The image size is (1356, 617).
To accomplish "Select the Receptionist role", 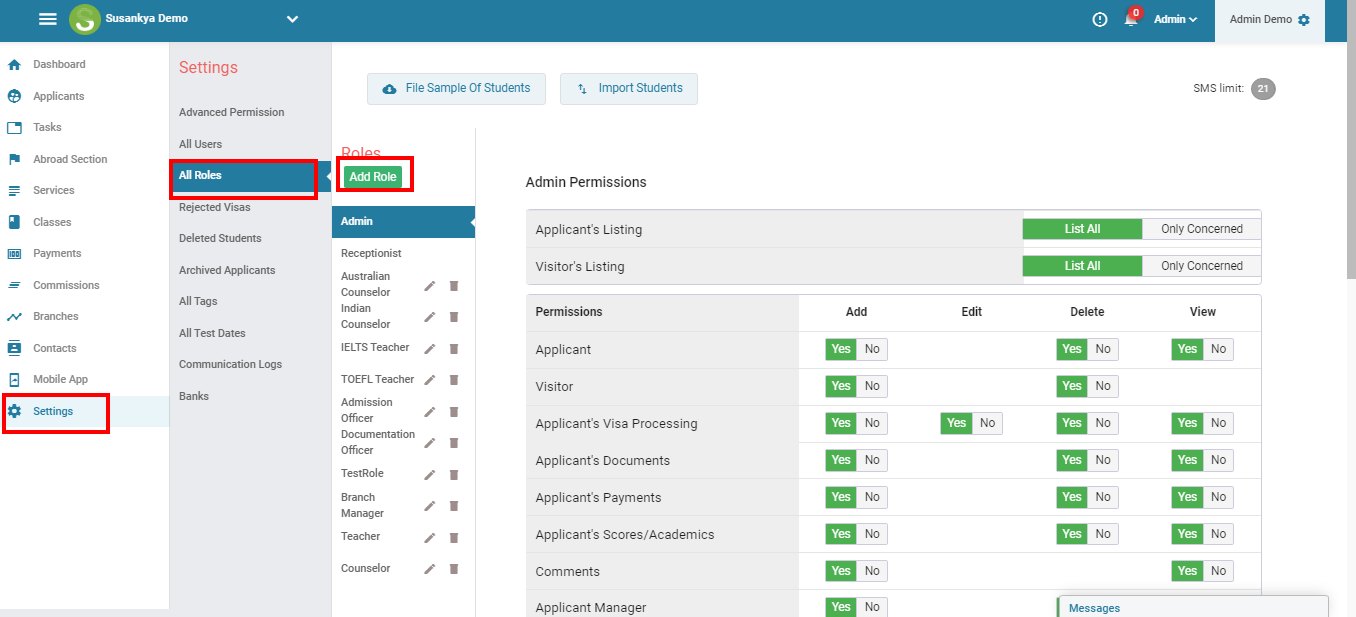I will (371, 254).
